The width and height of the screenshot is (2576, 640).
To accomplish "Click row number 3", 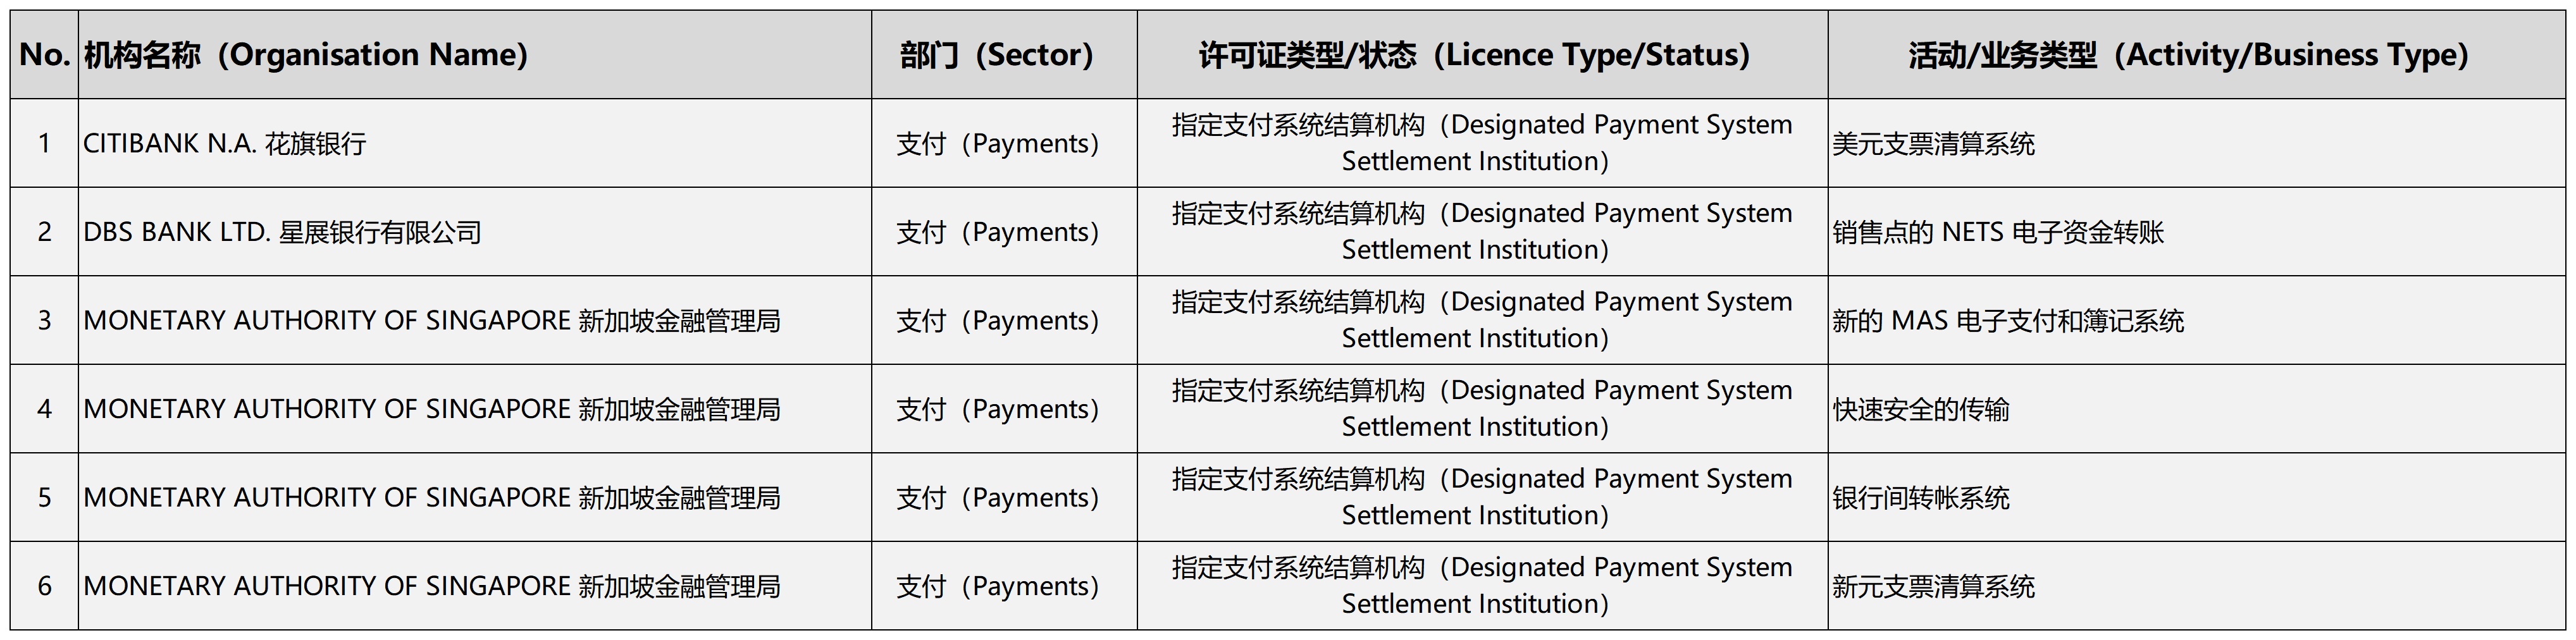I will pyautogui.click(x=44, y=320).
